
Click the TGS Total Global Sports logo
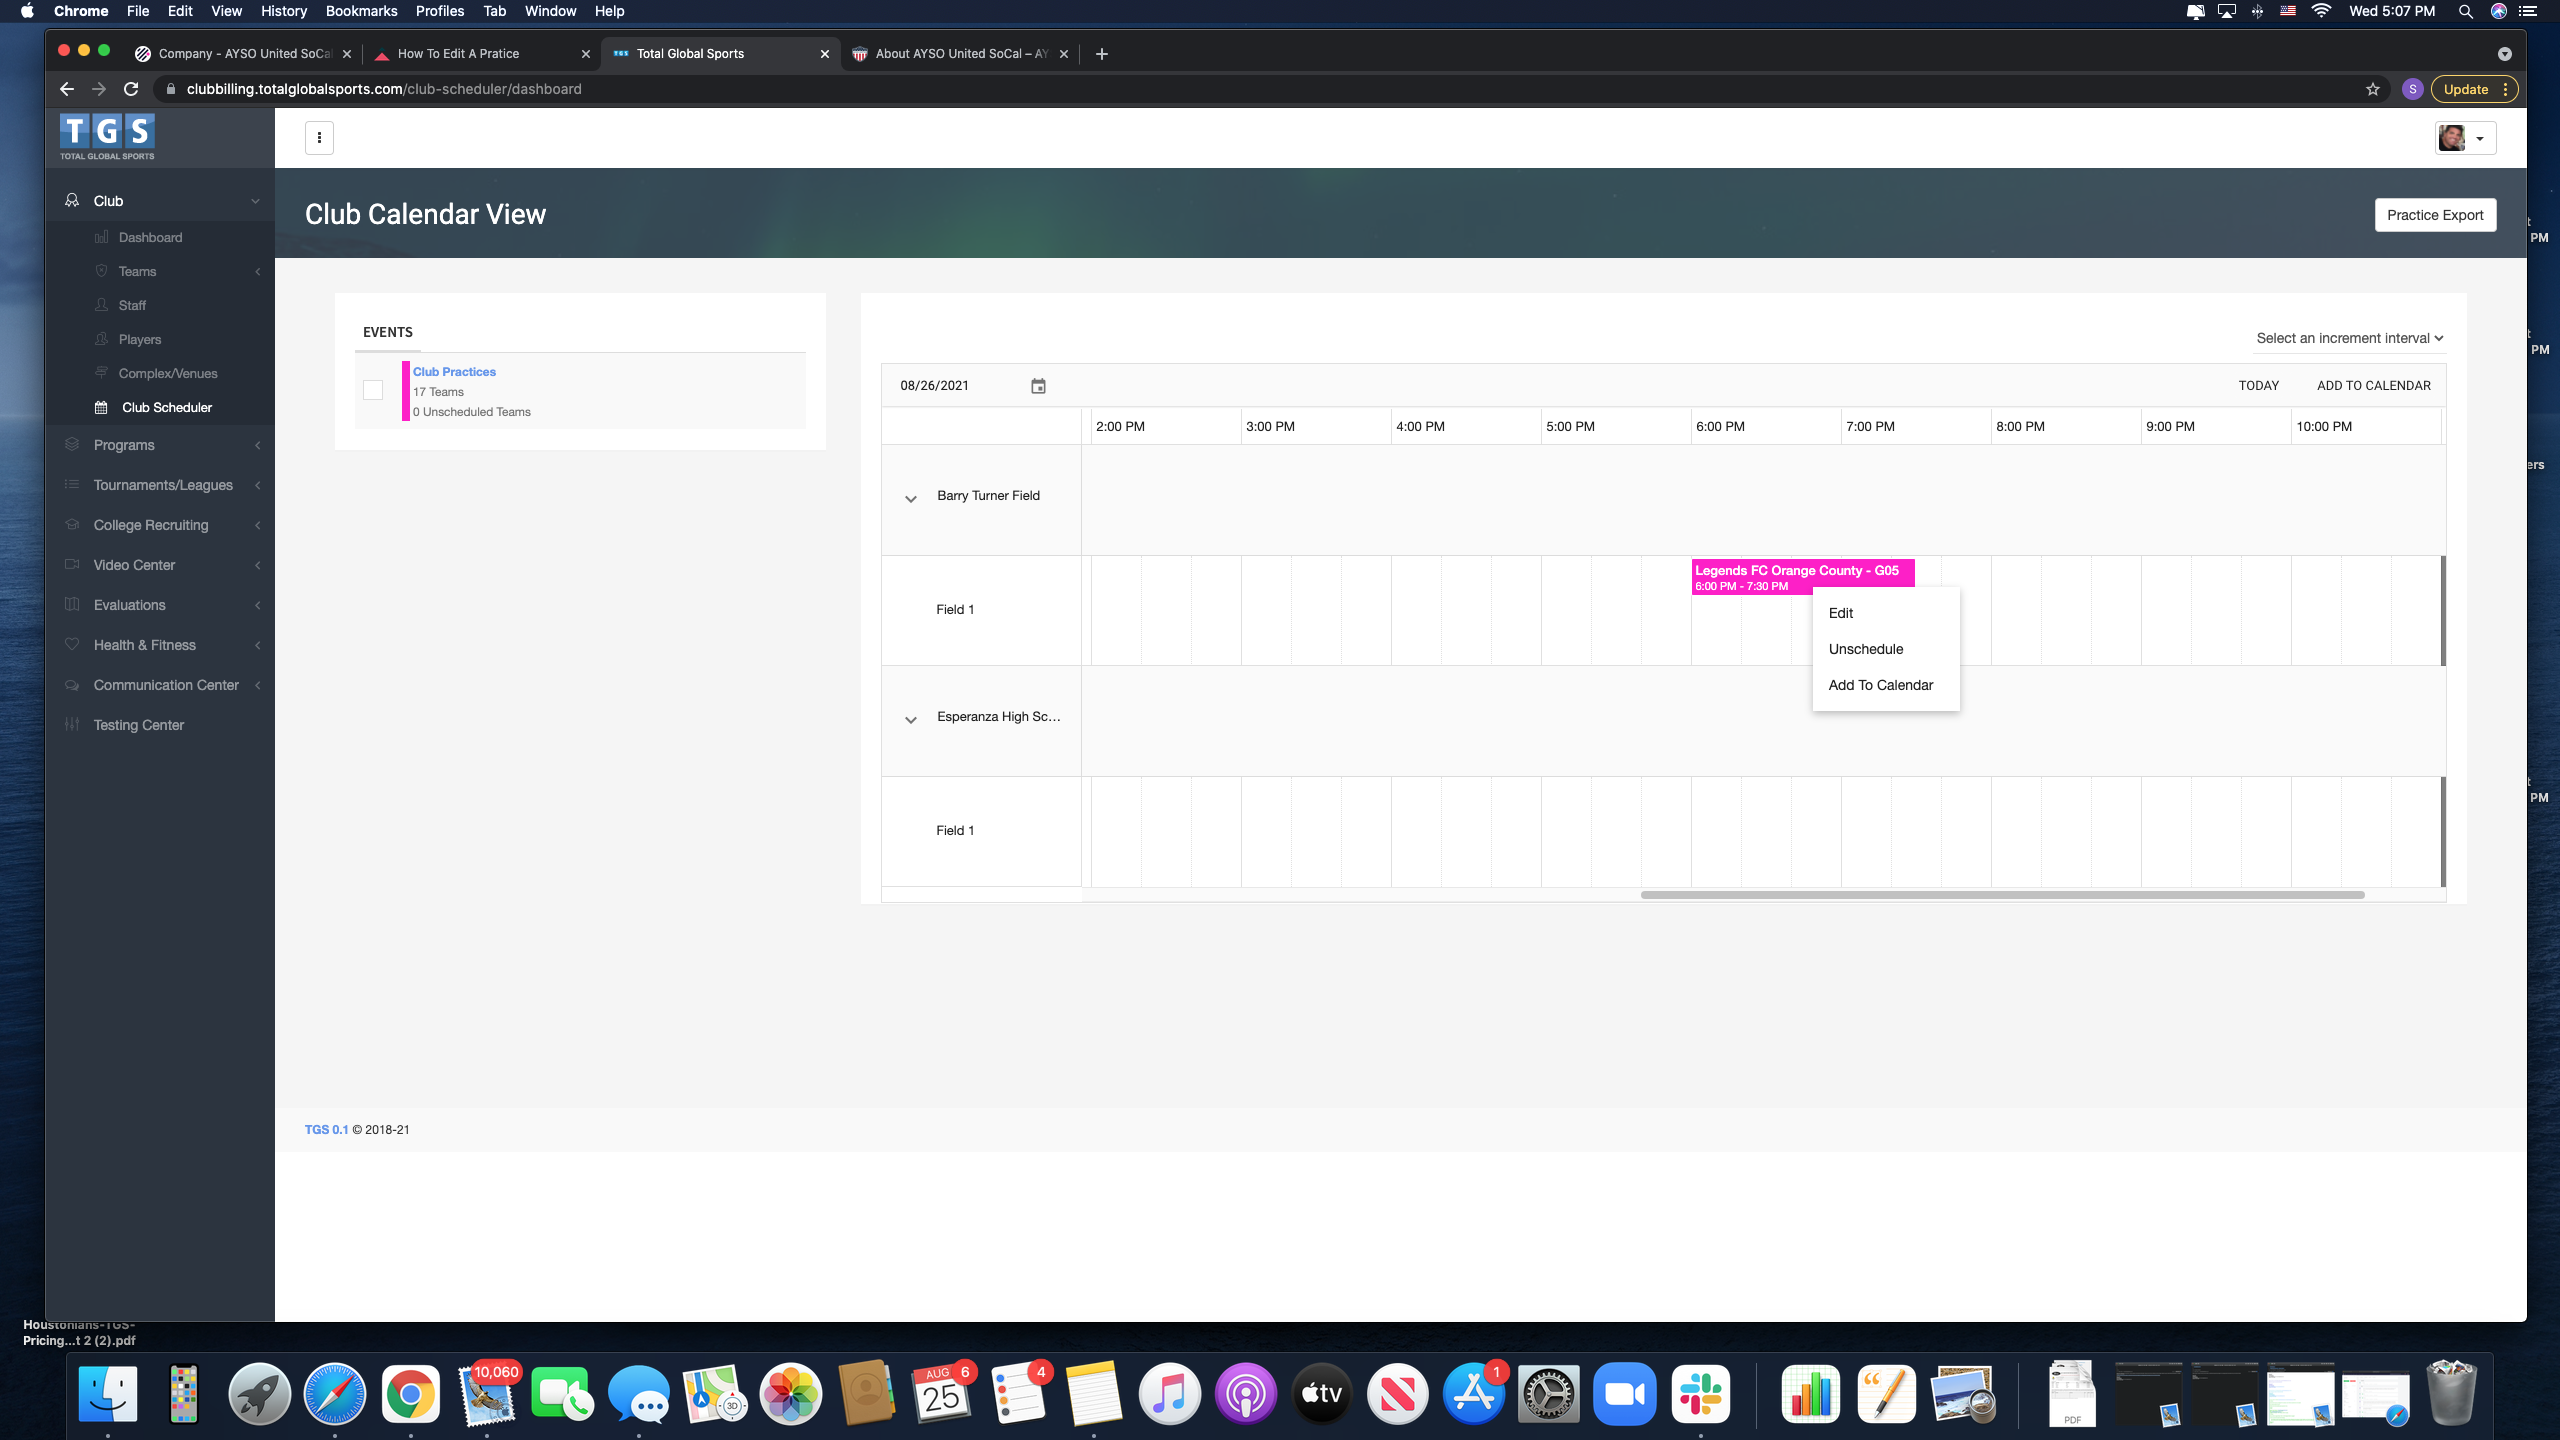coord(107,136)
